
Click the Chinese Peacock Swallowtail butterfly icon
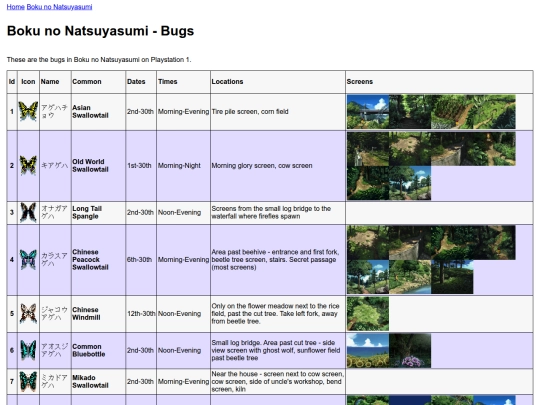pos(28,259)
